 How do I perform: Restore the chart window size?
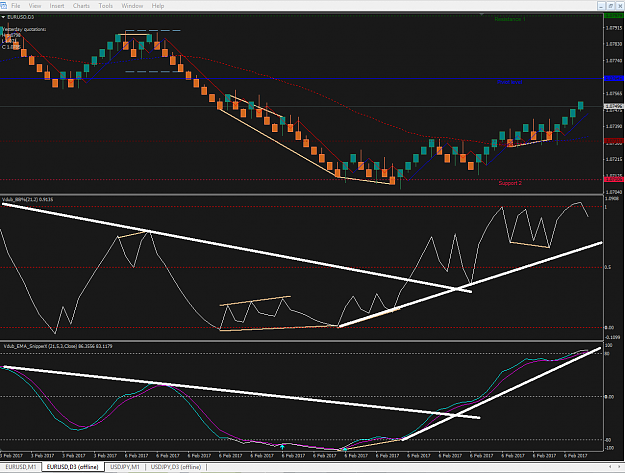point(611,6)
